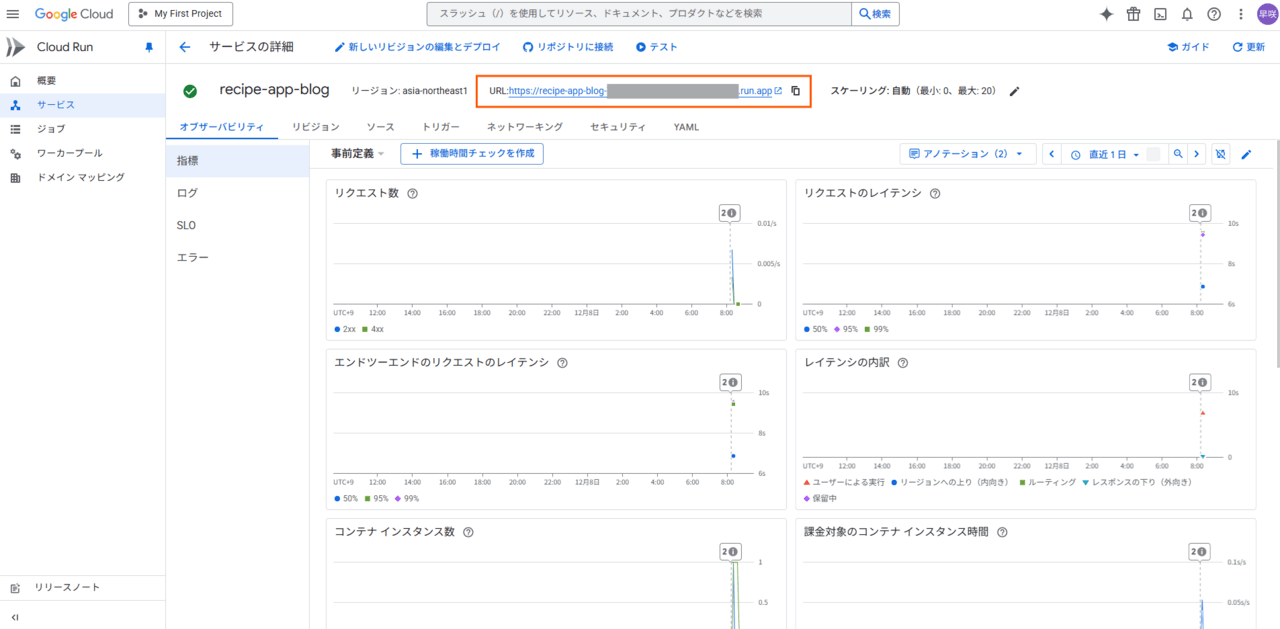Copy the service URL with the copy icon
This screenshot has width=1280, height=629.
tap(796, 91)
